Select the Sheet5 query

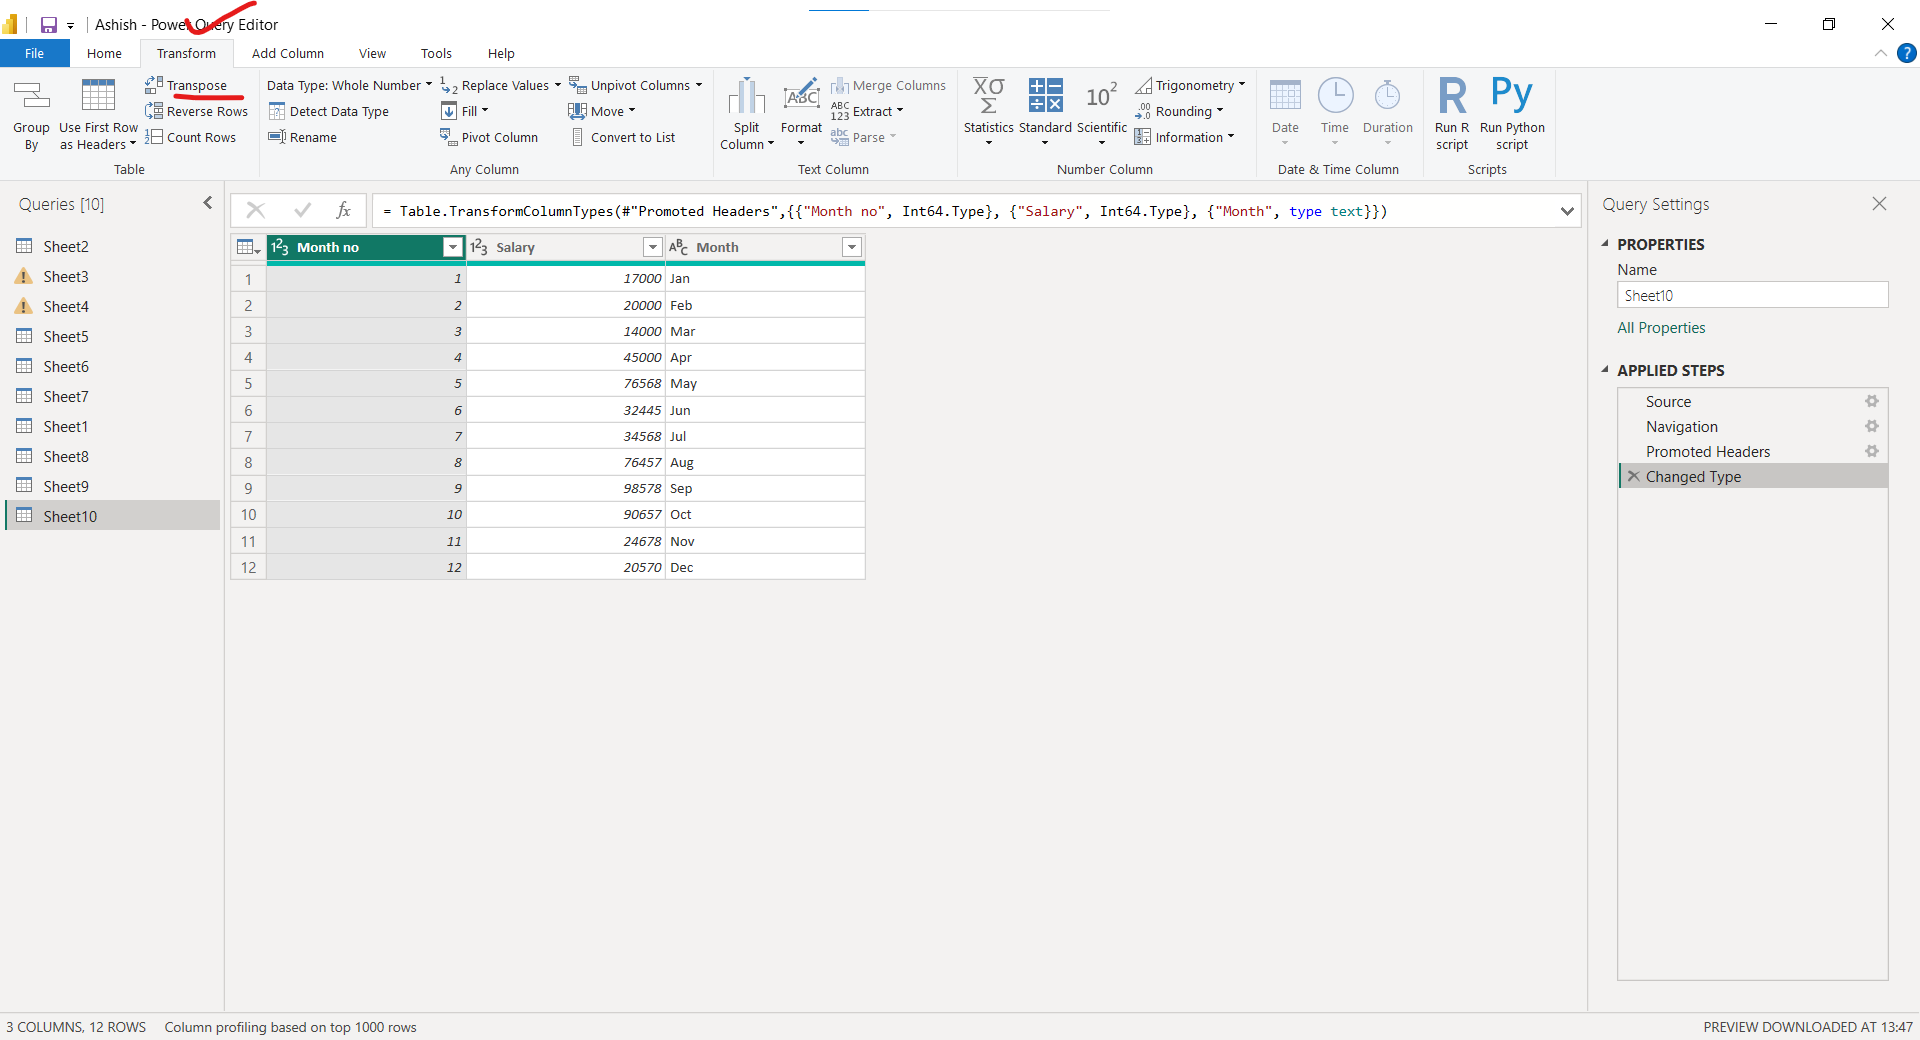66,336
